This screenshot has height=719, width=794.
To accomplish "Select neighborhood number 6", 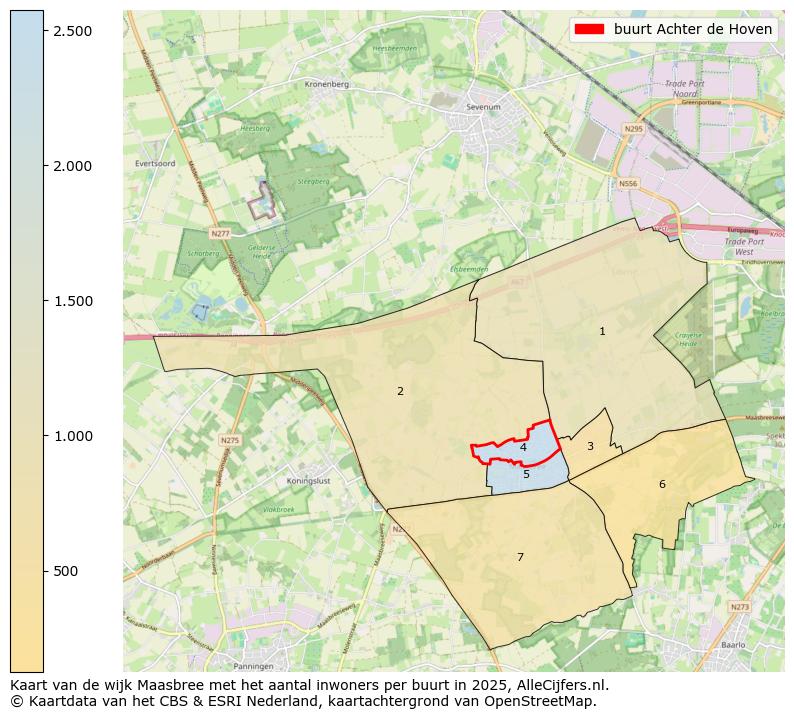I will point(661,484).
